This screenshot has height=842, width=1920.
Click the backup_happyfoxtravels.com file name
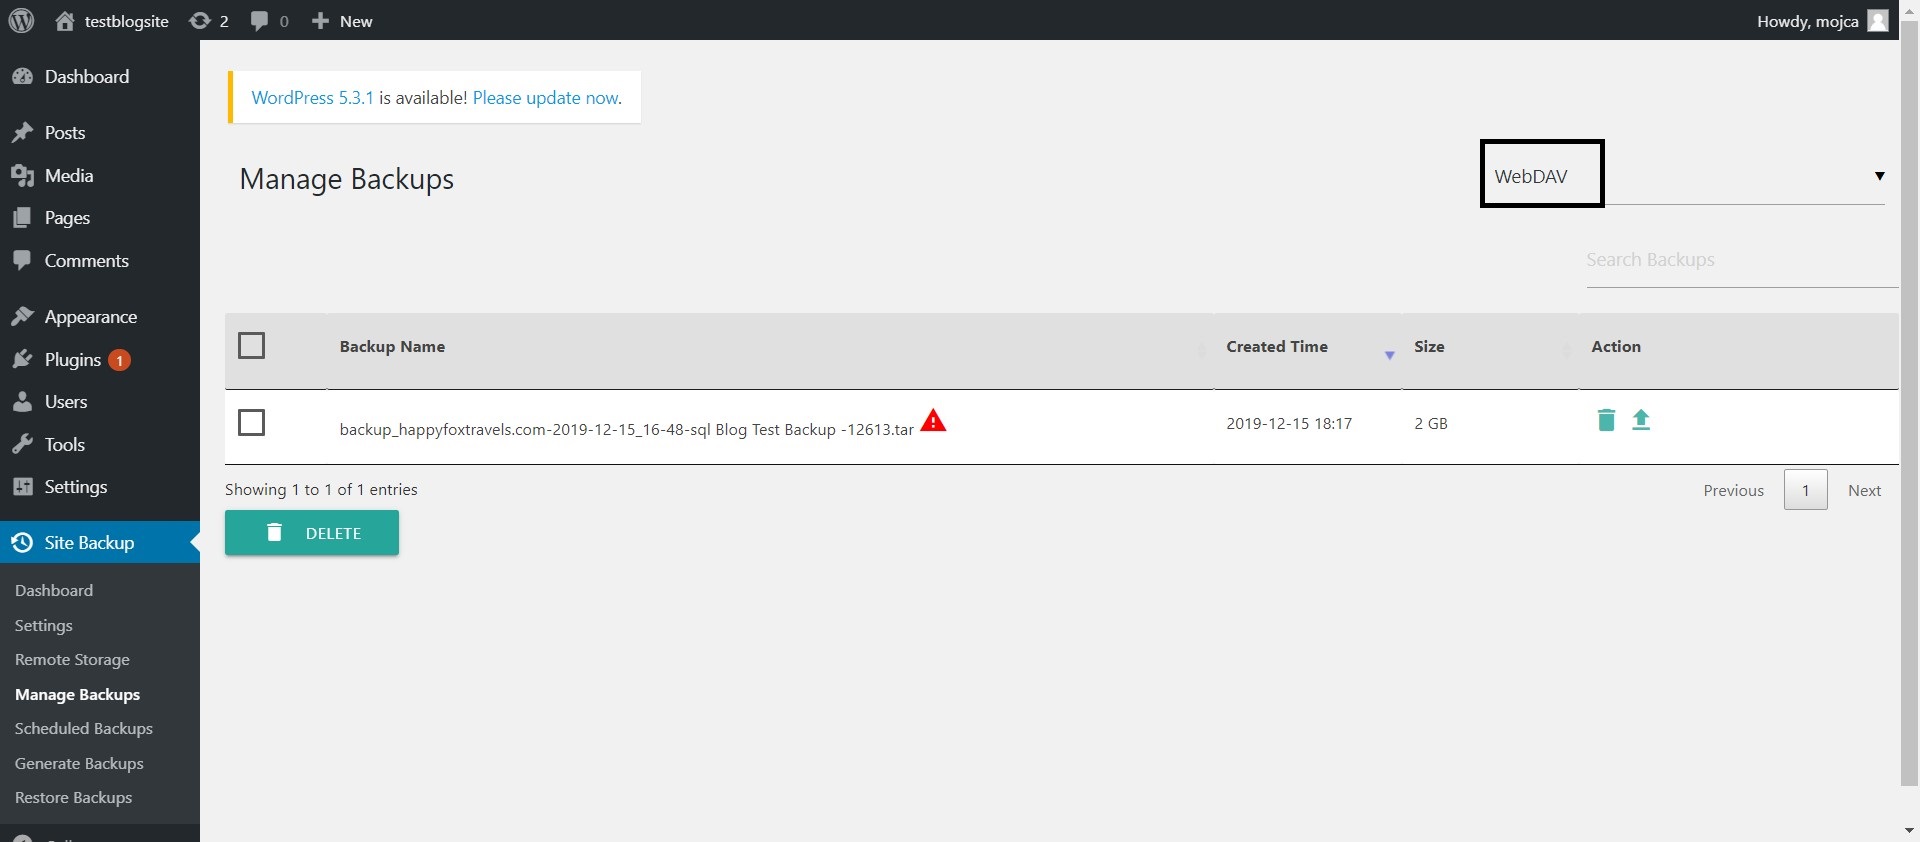[626, 429]
